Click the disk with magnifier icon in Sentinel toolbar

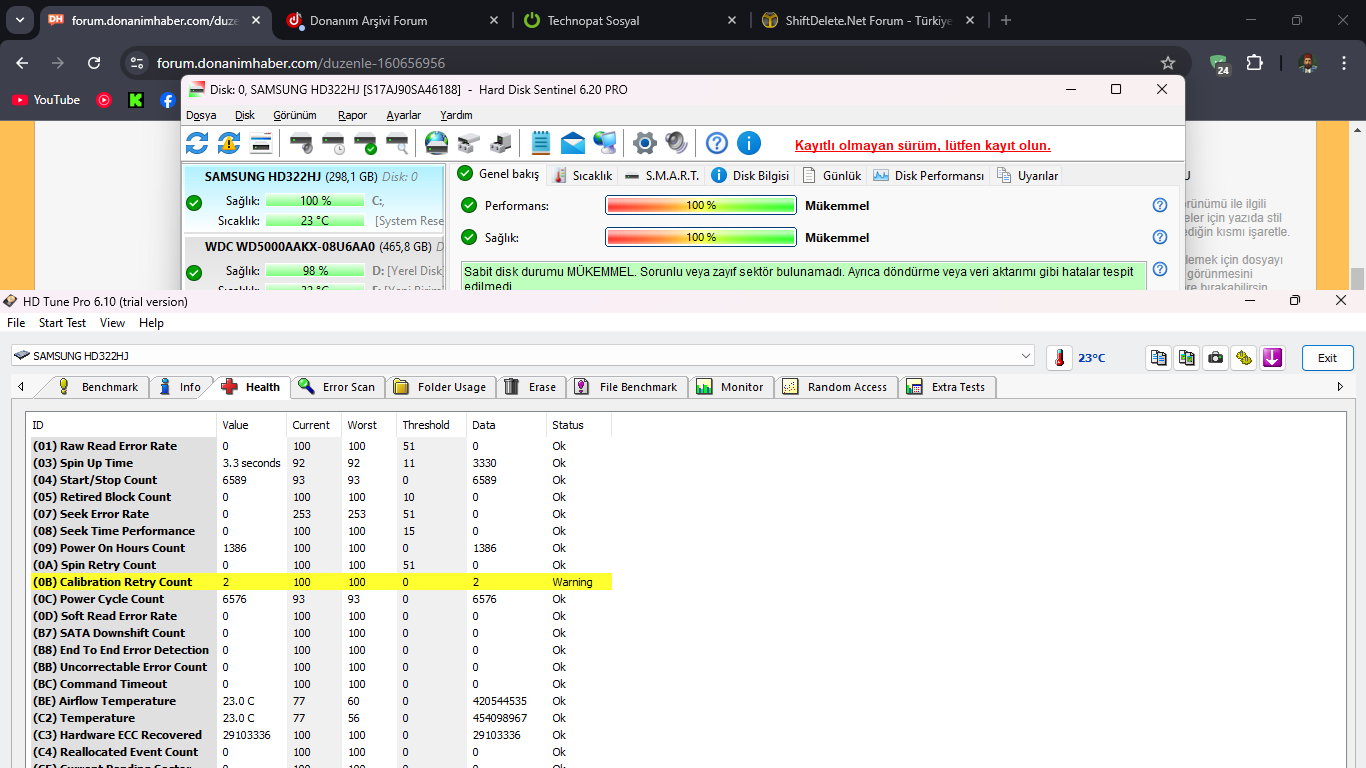coord(397,143)
